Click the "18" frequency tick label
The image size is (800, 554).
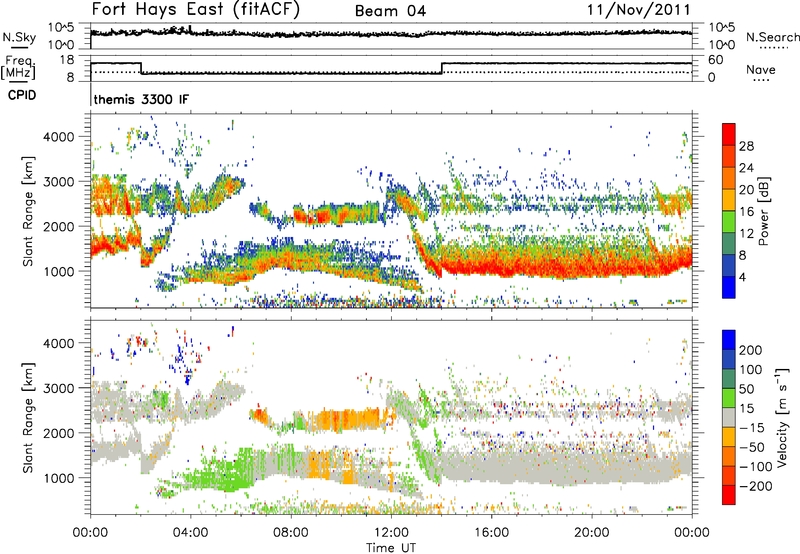click(67, 60)
